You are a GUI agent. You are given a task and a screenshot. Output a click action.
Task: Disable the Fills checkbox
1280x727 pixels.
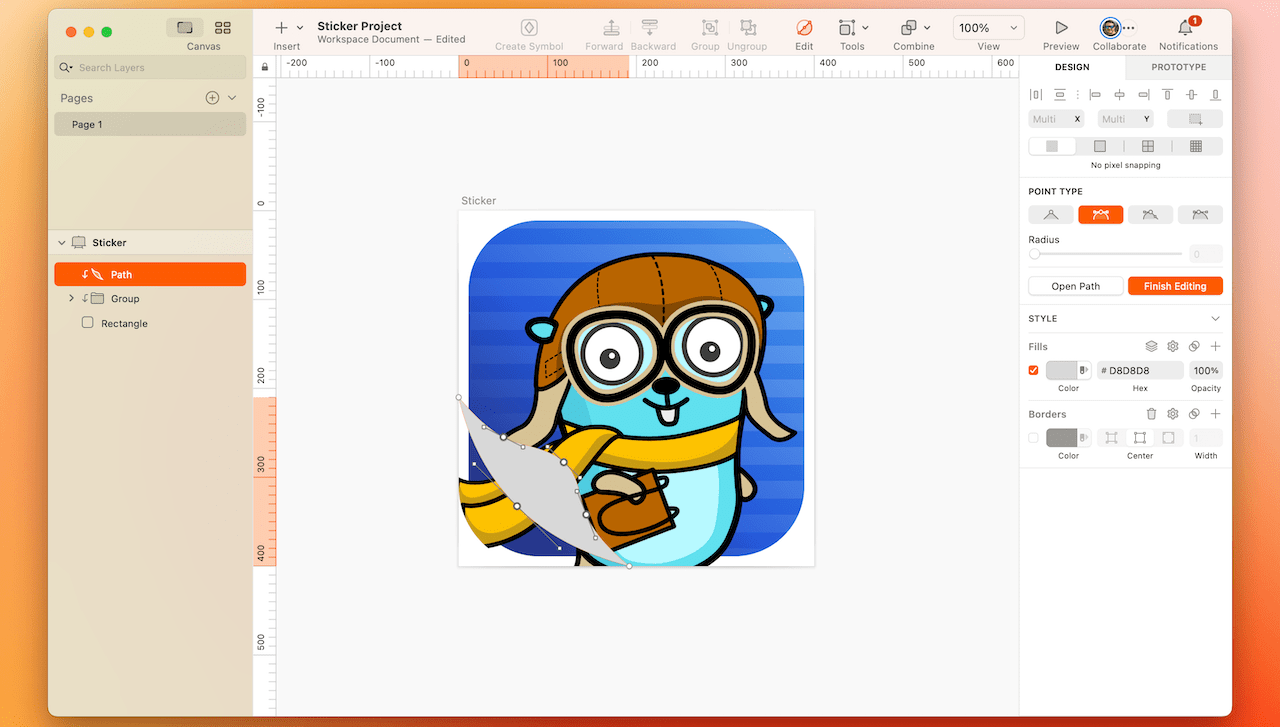(1034, 370)
